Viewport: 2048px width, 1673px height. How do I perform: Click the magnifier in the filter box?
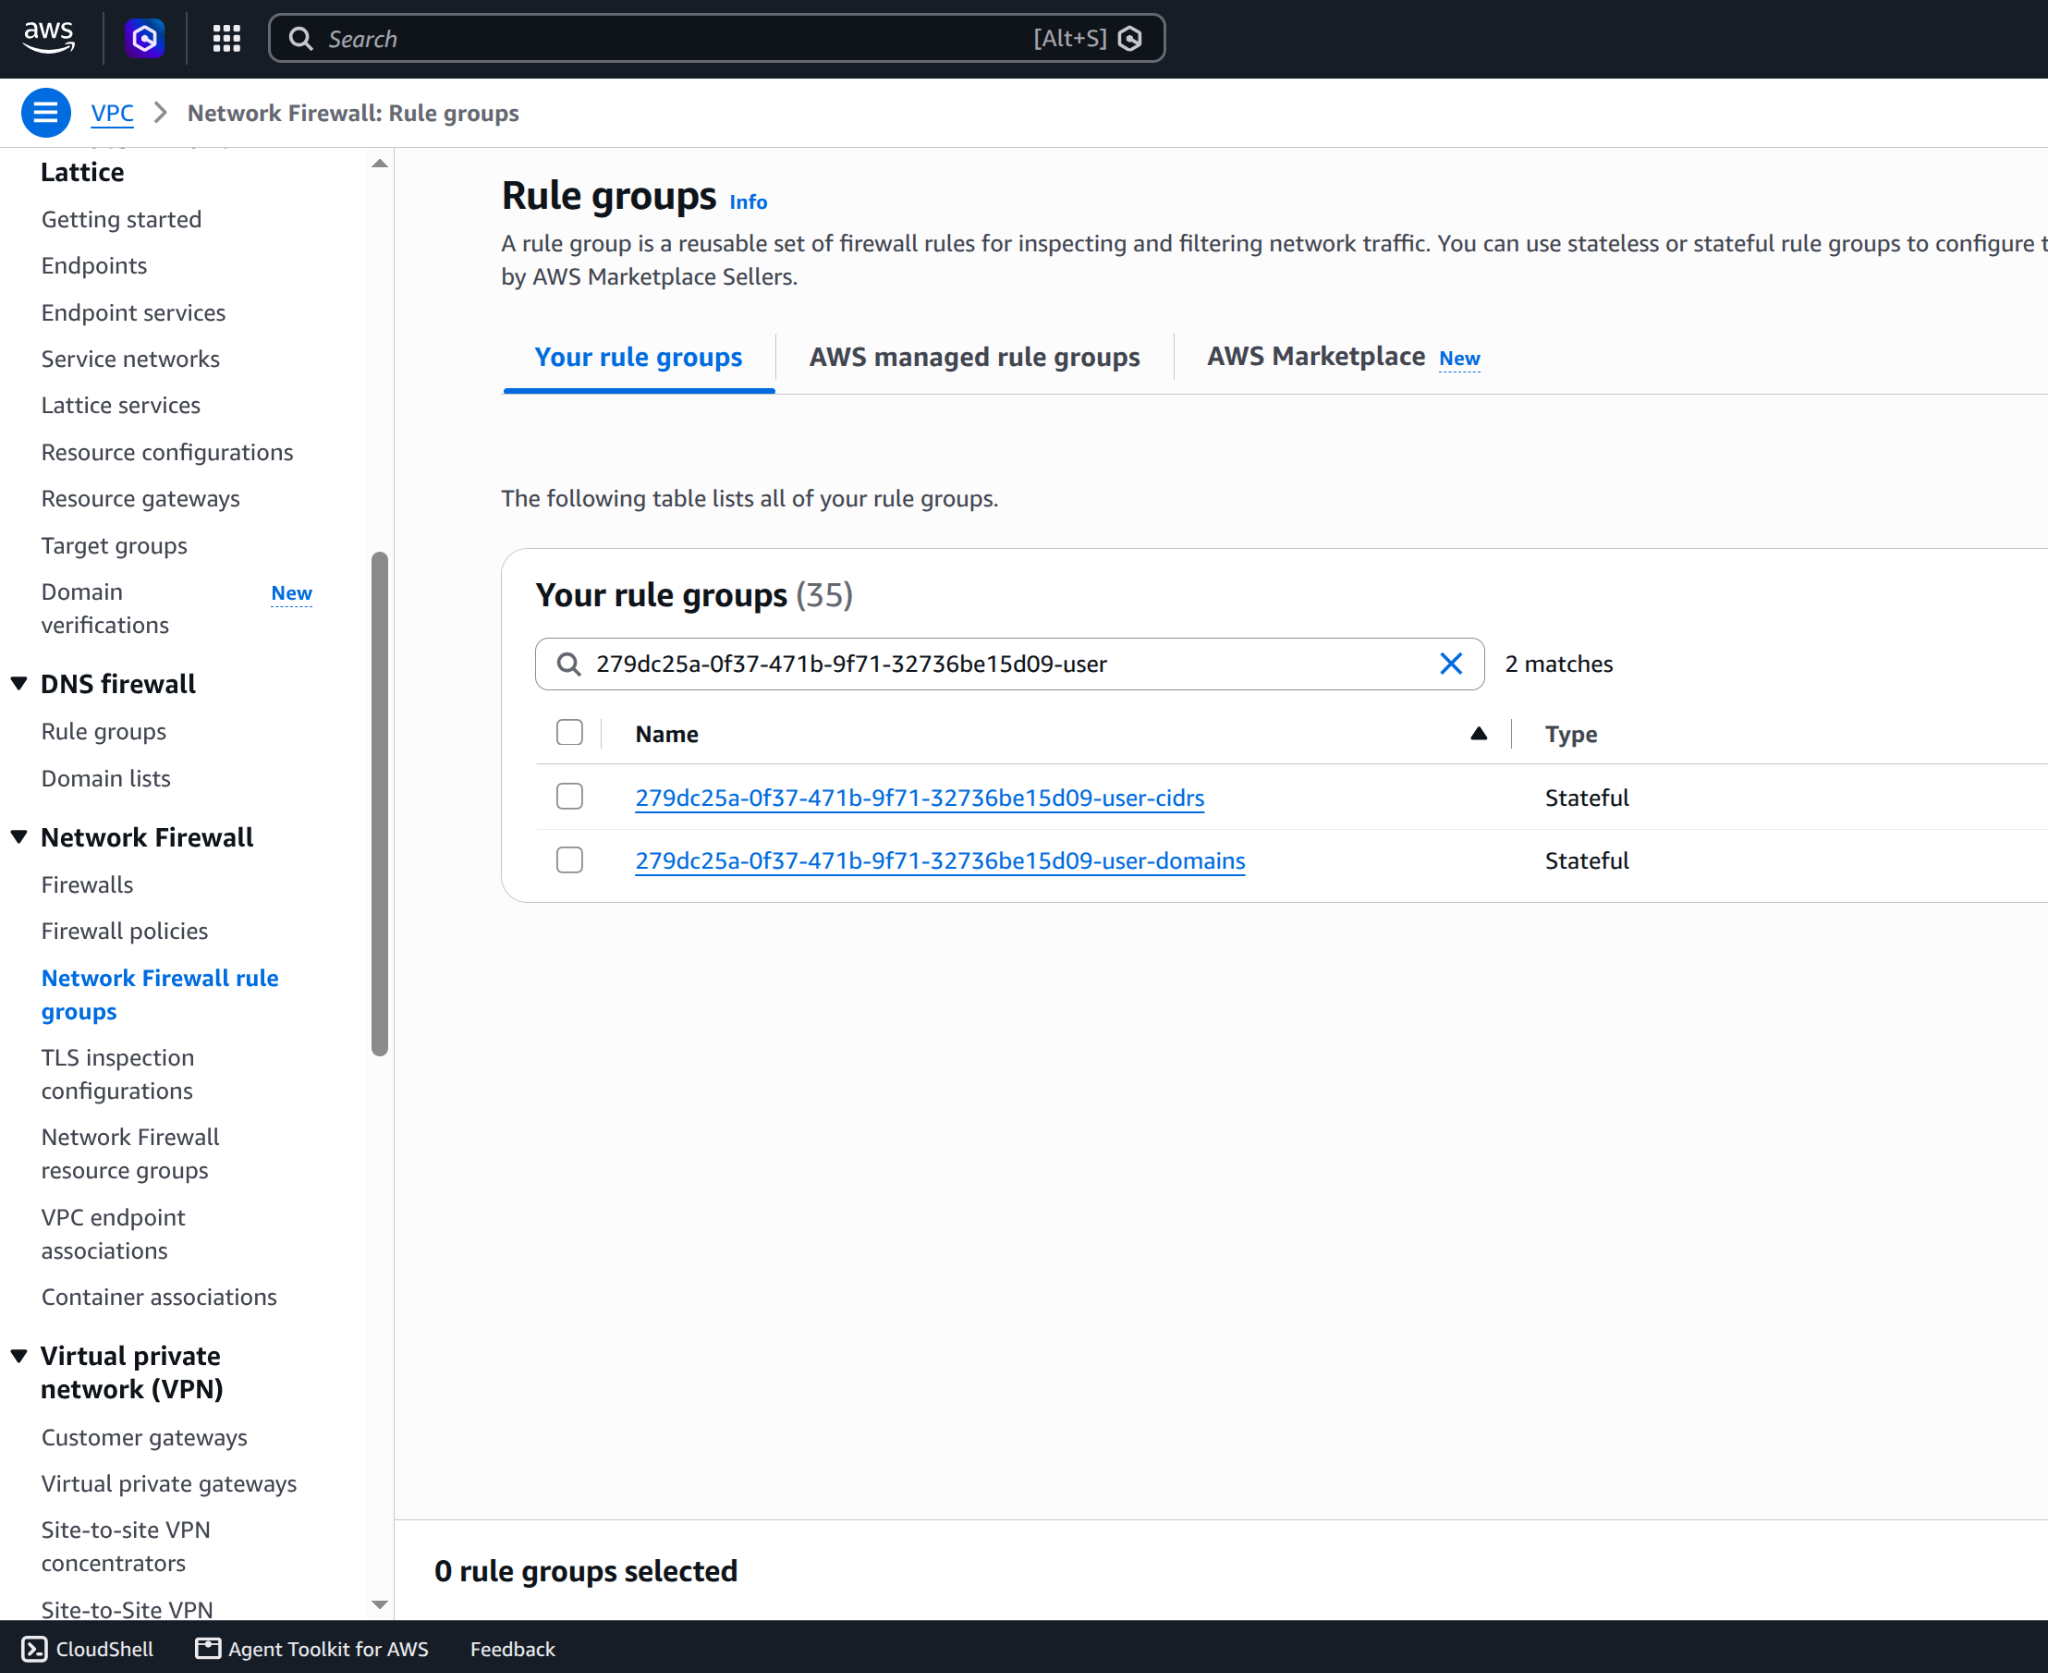click(x=568, y=664)
